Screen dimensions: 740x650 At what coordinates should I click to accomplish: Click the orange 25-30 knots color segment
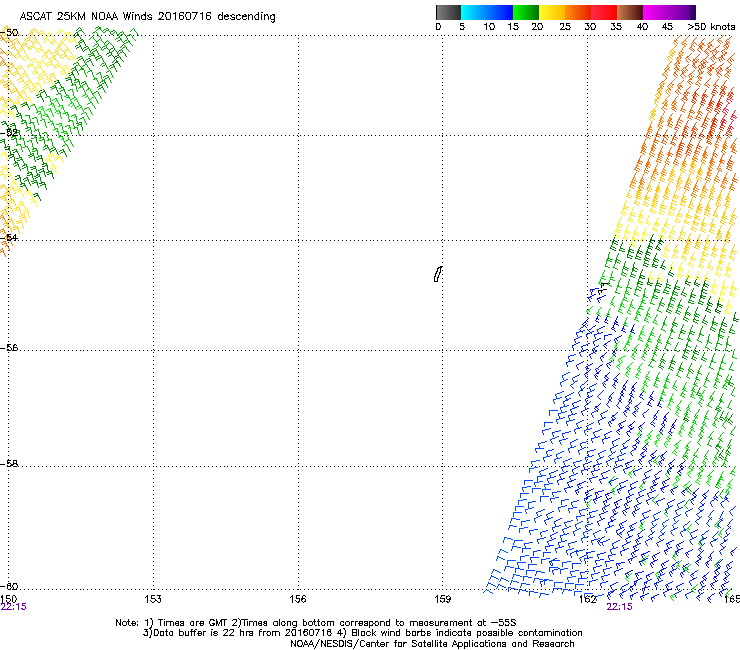578,12
